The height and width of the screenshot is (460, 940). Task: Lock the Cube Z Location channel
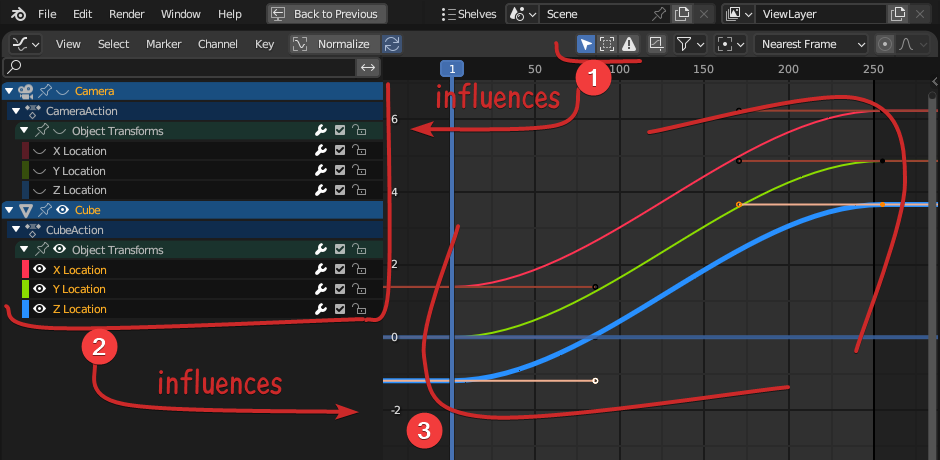point(358,309)
